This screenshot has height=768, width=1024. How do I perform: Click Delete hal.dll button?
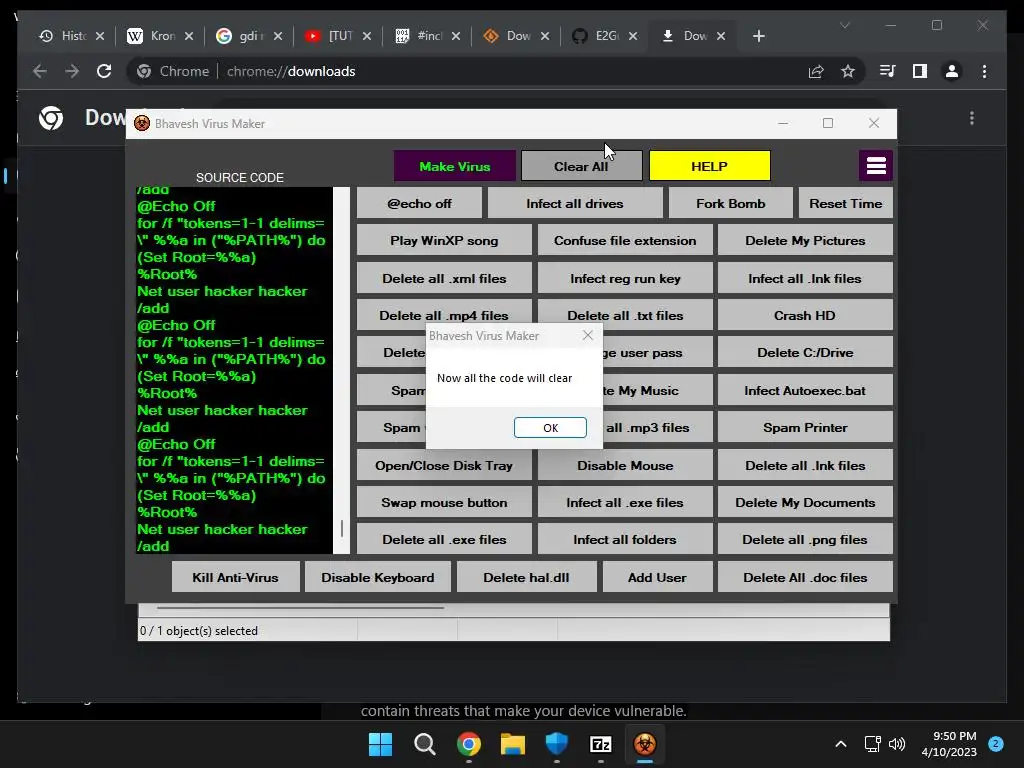526,577
